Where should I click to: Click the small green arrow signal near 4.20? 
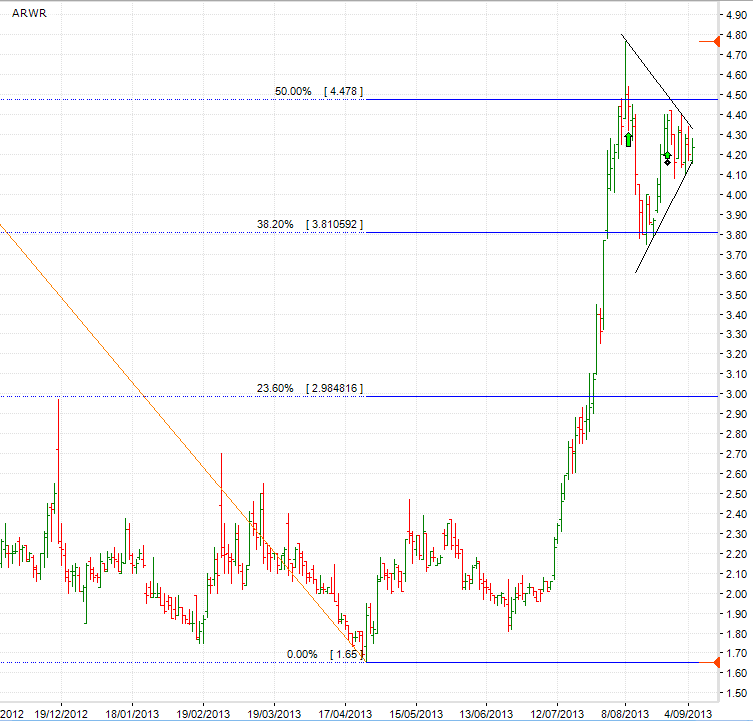[667, 155]
